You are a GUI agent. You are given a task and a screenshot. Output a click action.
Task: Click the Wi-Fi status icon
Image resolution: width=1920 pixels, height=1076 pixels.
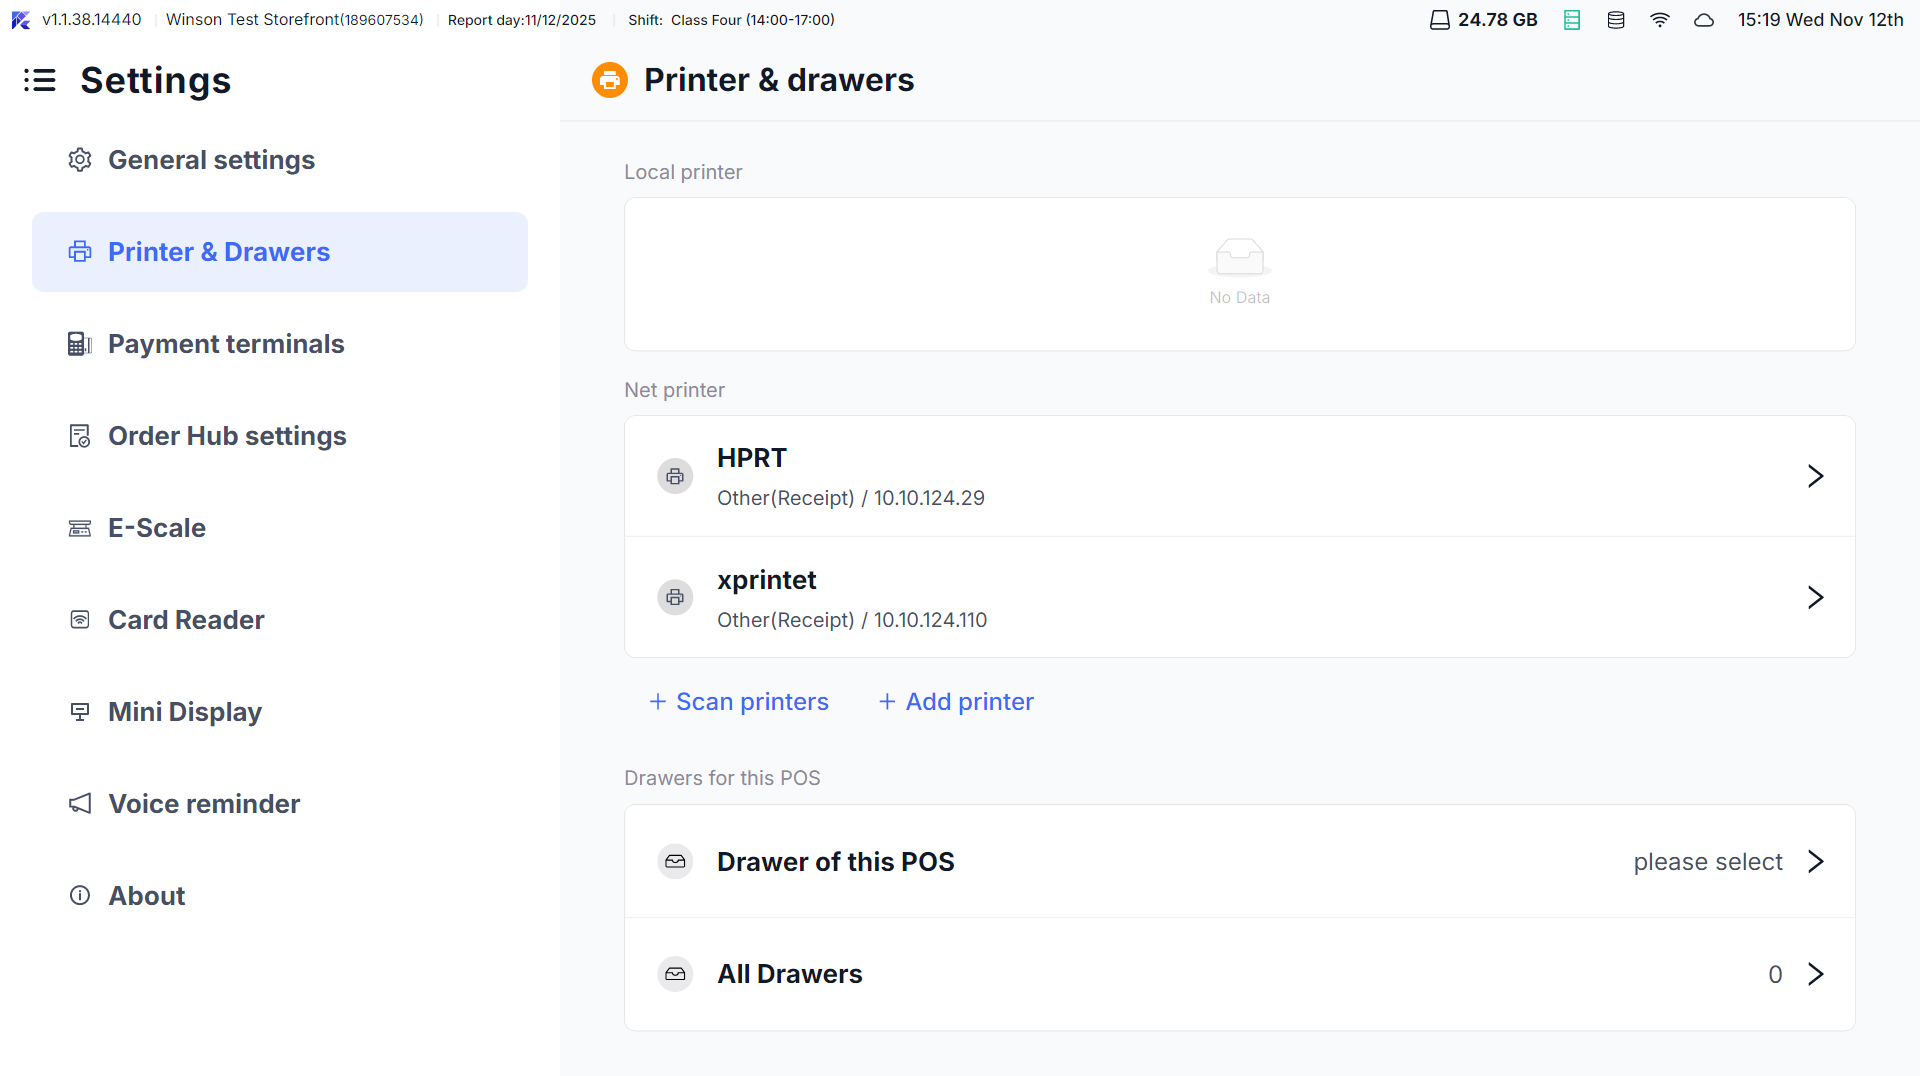(x=1659, y=20)
